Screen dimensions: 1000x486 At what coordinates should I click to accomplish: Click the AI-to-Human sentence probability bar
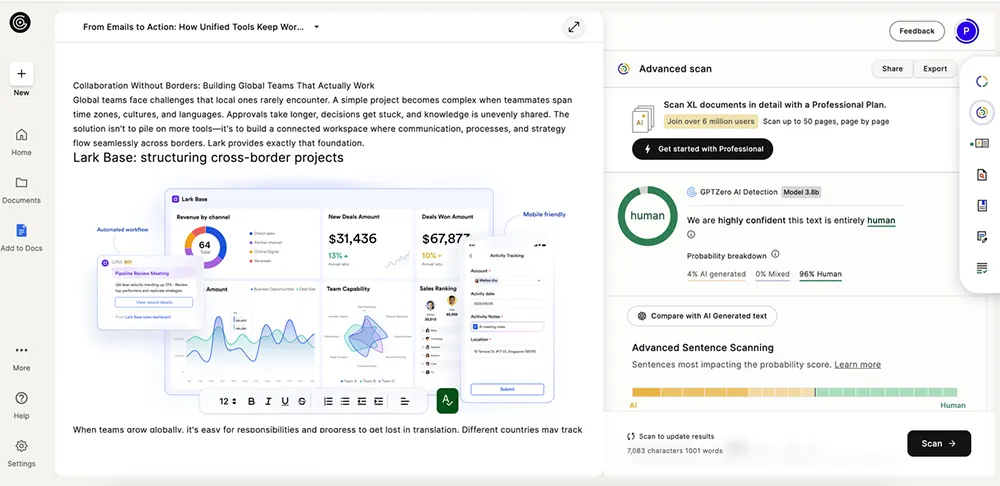coord(794,392)
